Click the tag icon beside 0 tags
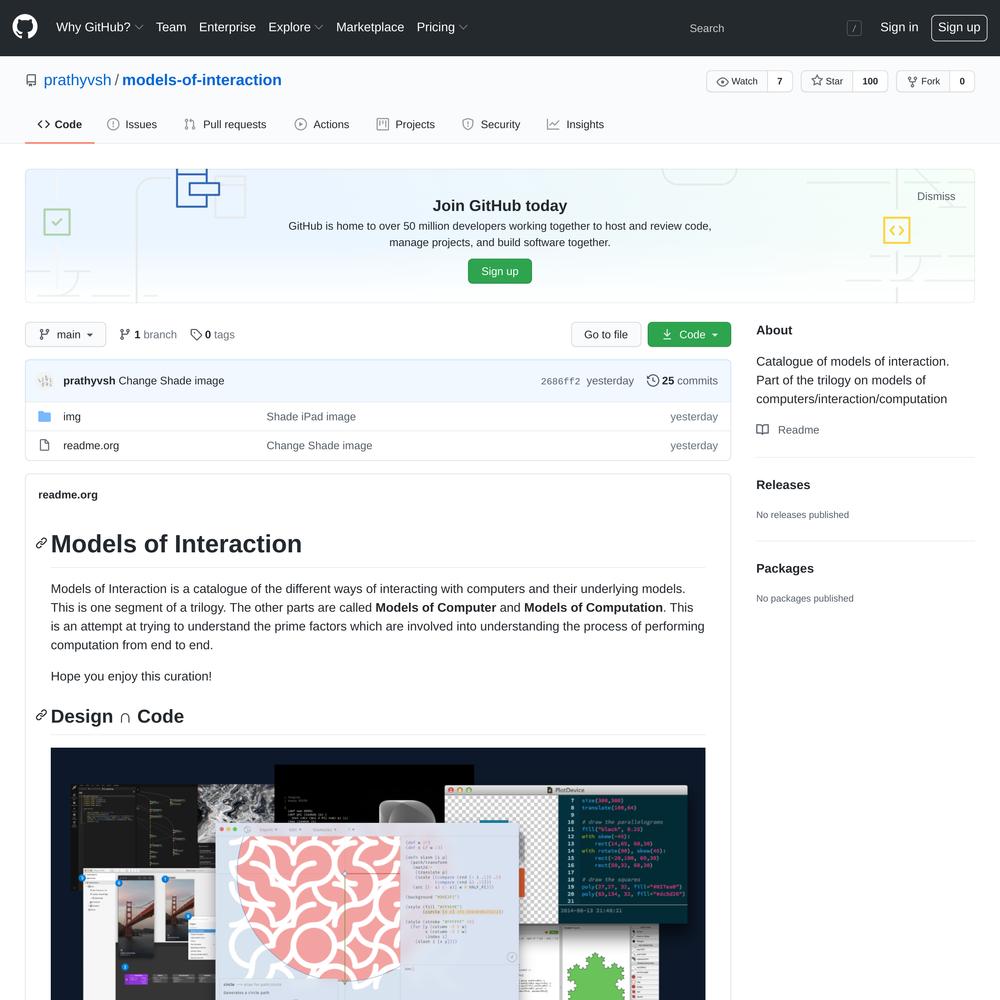Screen dimensions: 1000x1000 click(x=196, y=335)
